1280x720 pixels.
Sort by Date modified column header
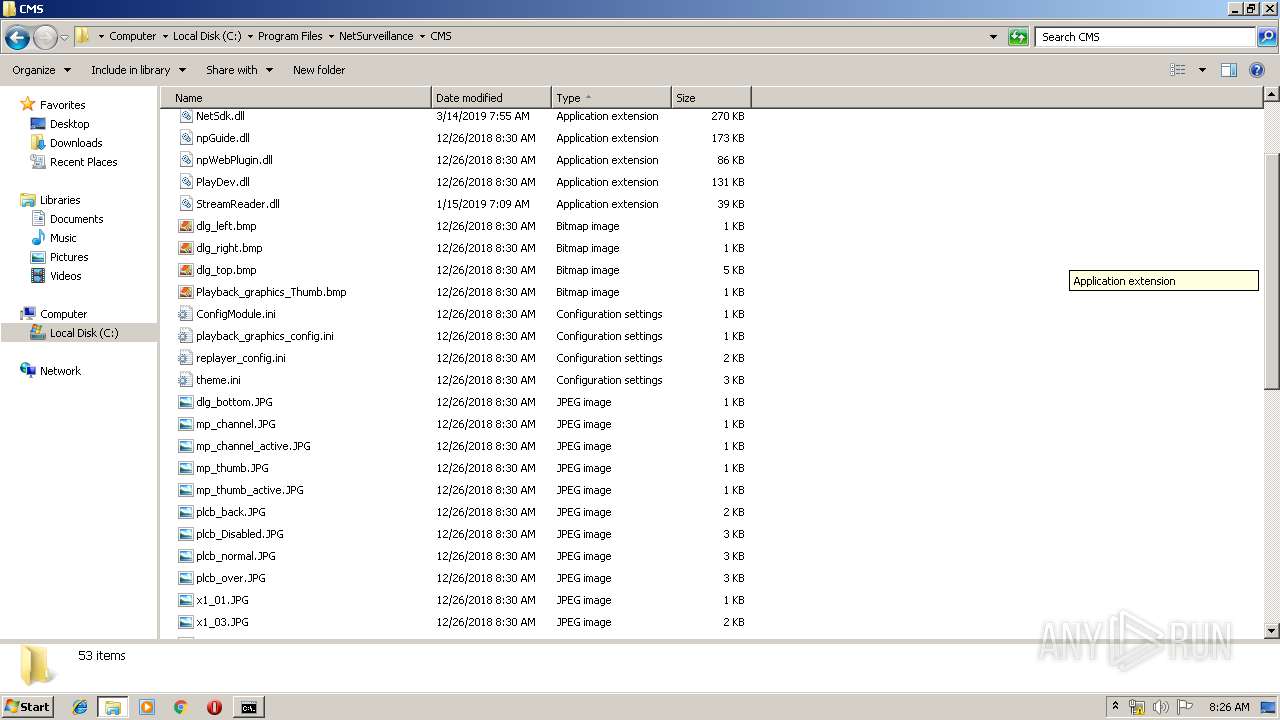point(491,98)
